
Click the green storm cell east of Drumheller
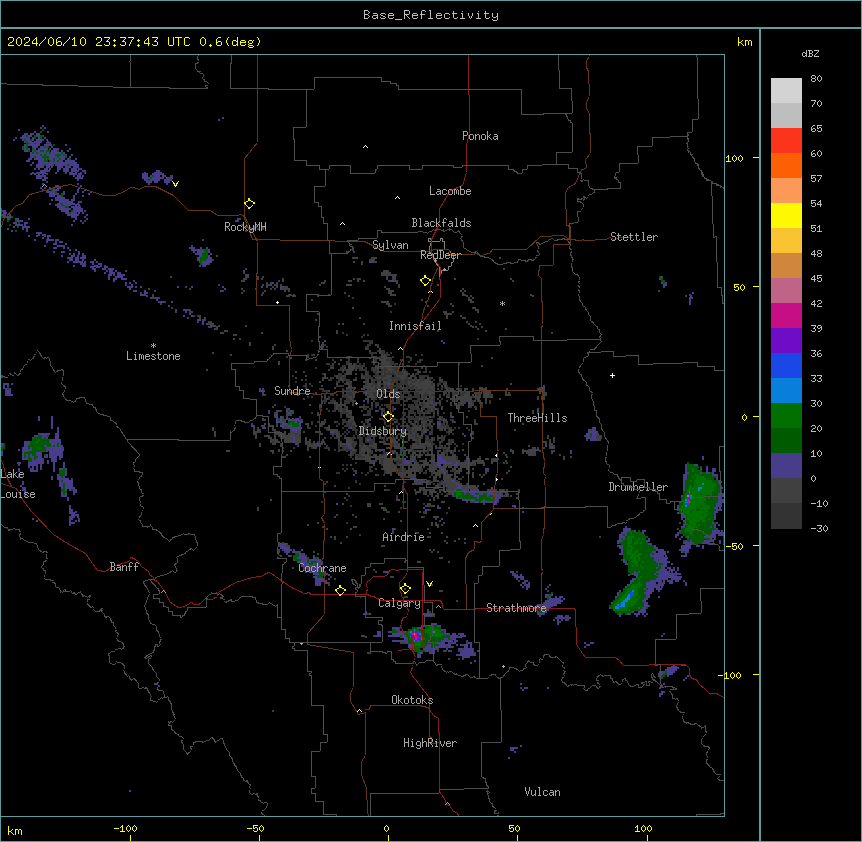coord(699,506)
